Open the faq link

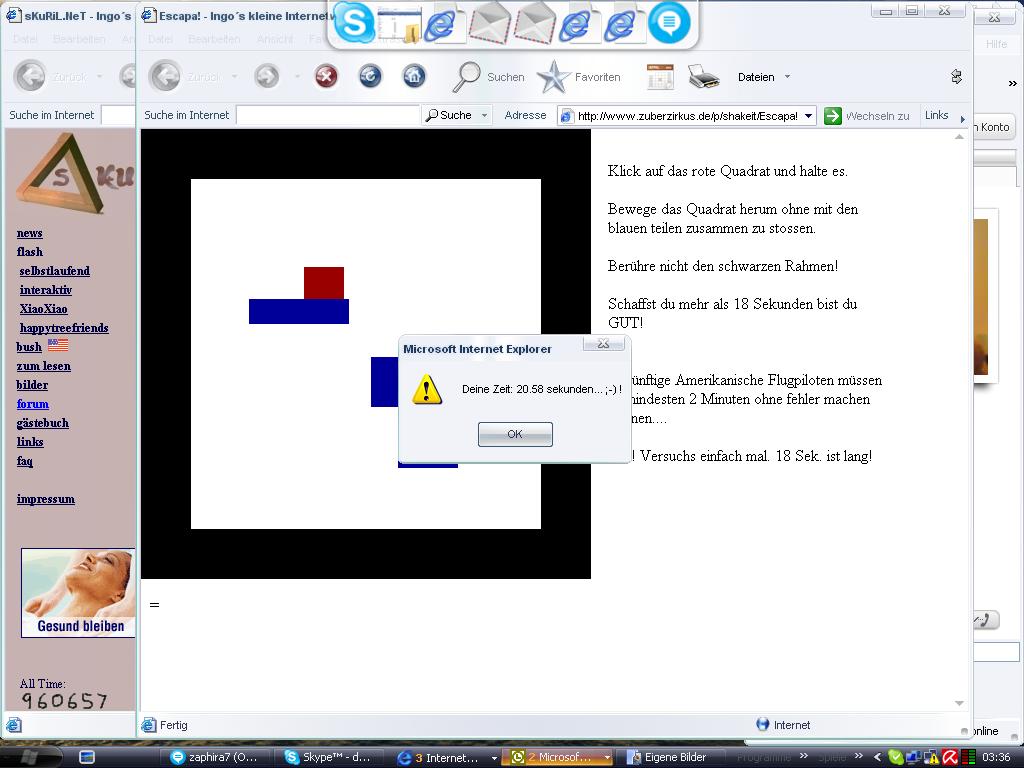24,461
